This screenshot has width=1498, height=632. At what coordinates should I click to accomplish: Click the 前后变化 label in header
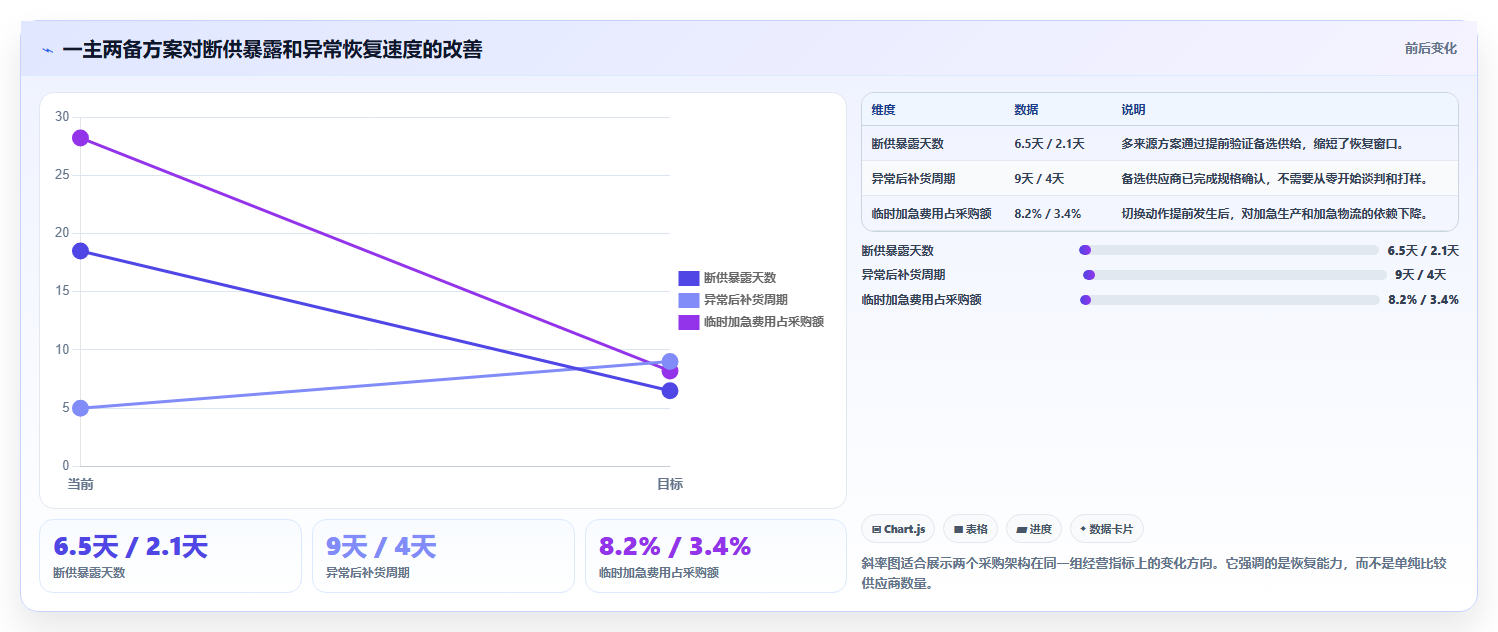tap(1431, 48)
